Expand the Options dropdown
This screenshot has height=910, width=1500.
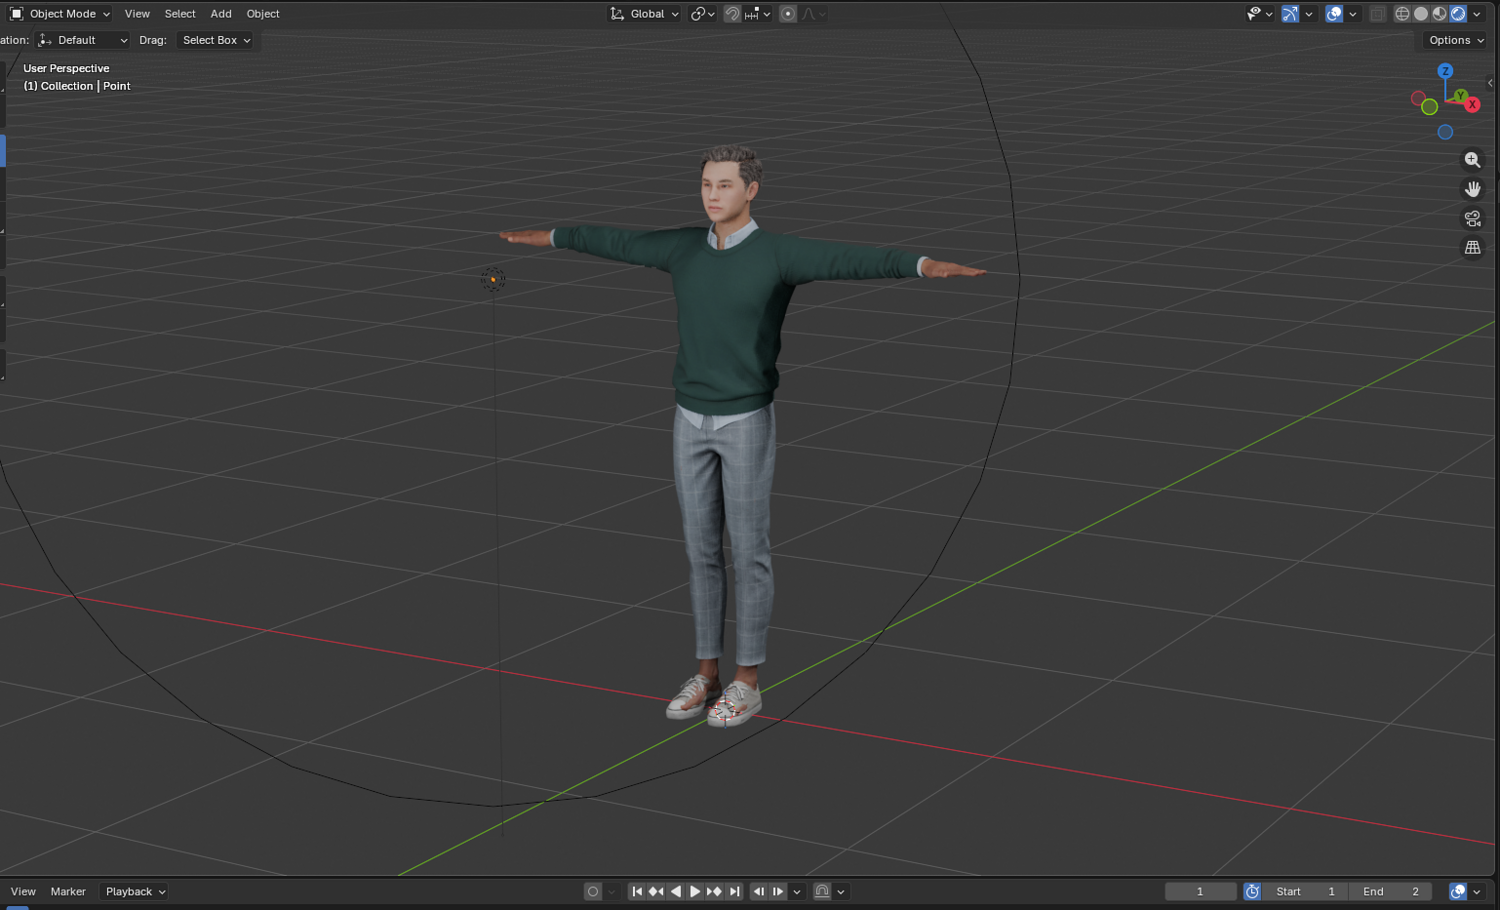pos(1456,40)
